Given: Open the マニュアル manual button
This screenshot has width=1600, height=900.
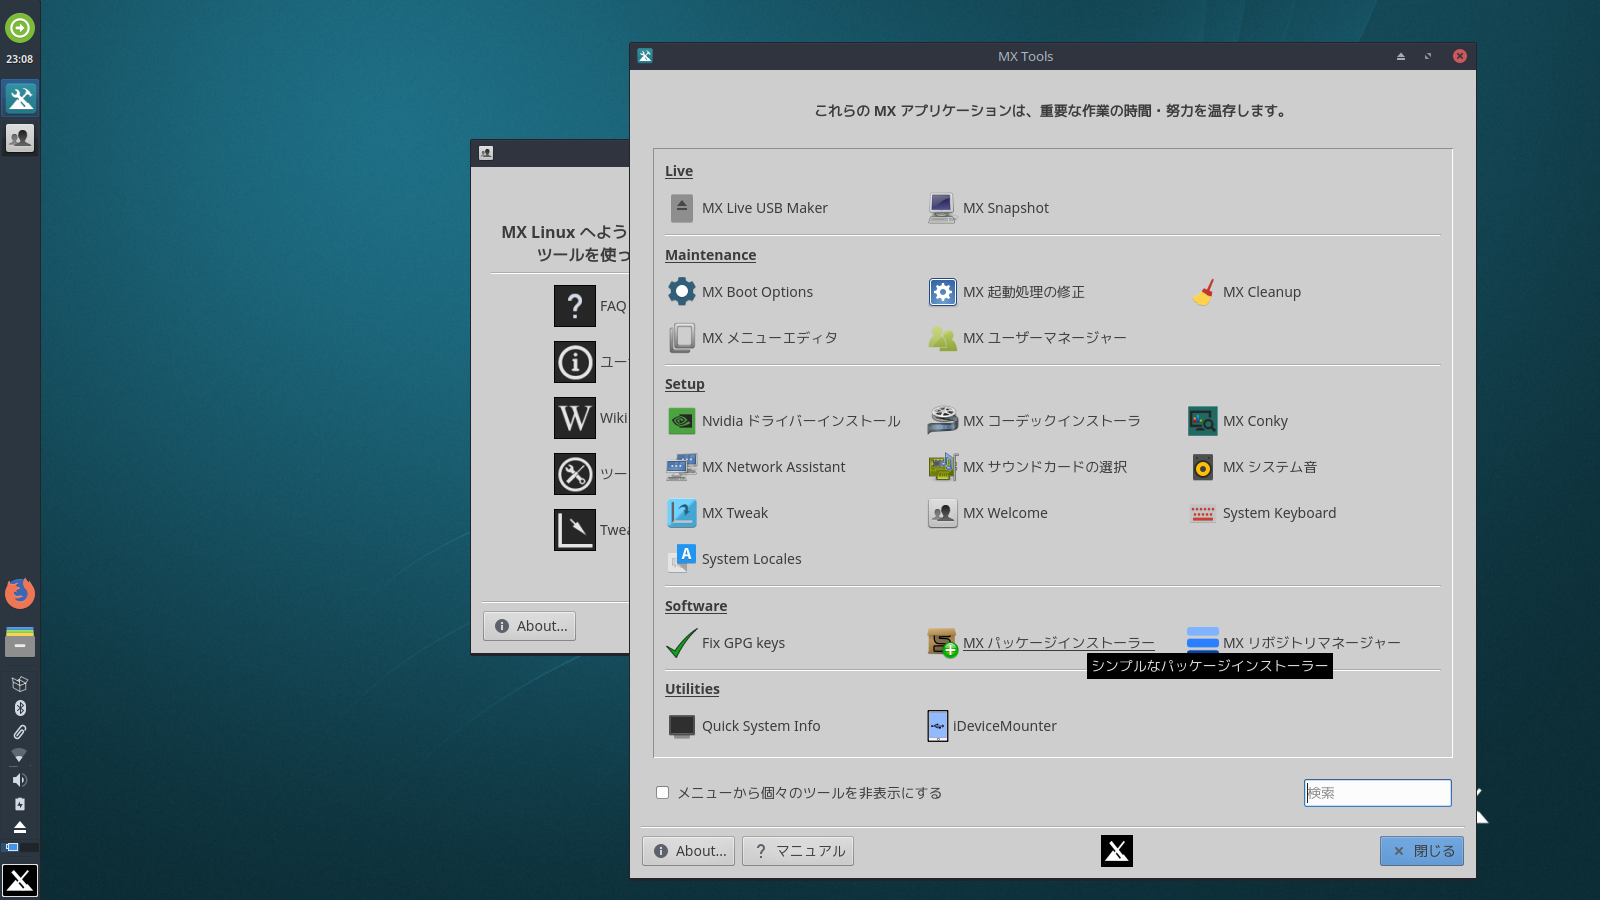Looking at the screenshot, I should tap(798, 851).
